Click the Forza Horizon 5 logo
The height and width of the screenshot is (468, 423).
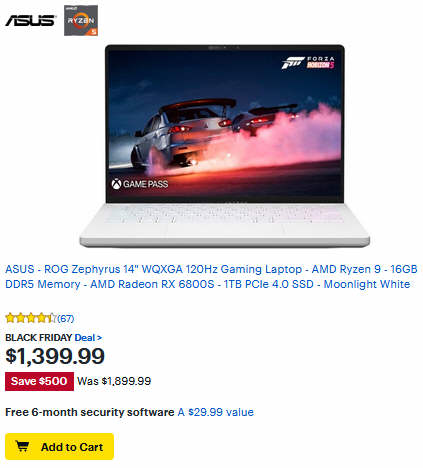[308, 62]
